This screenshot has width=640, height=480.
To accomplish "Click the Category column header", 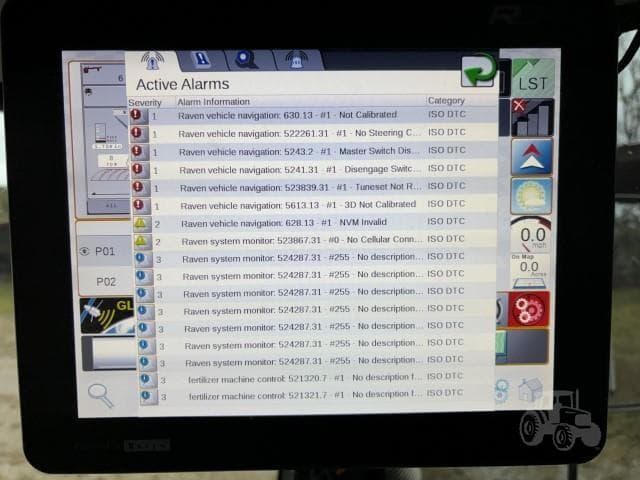I will pos(446,100).
